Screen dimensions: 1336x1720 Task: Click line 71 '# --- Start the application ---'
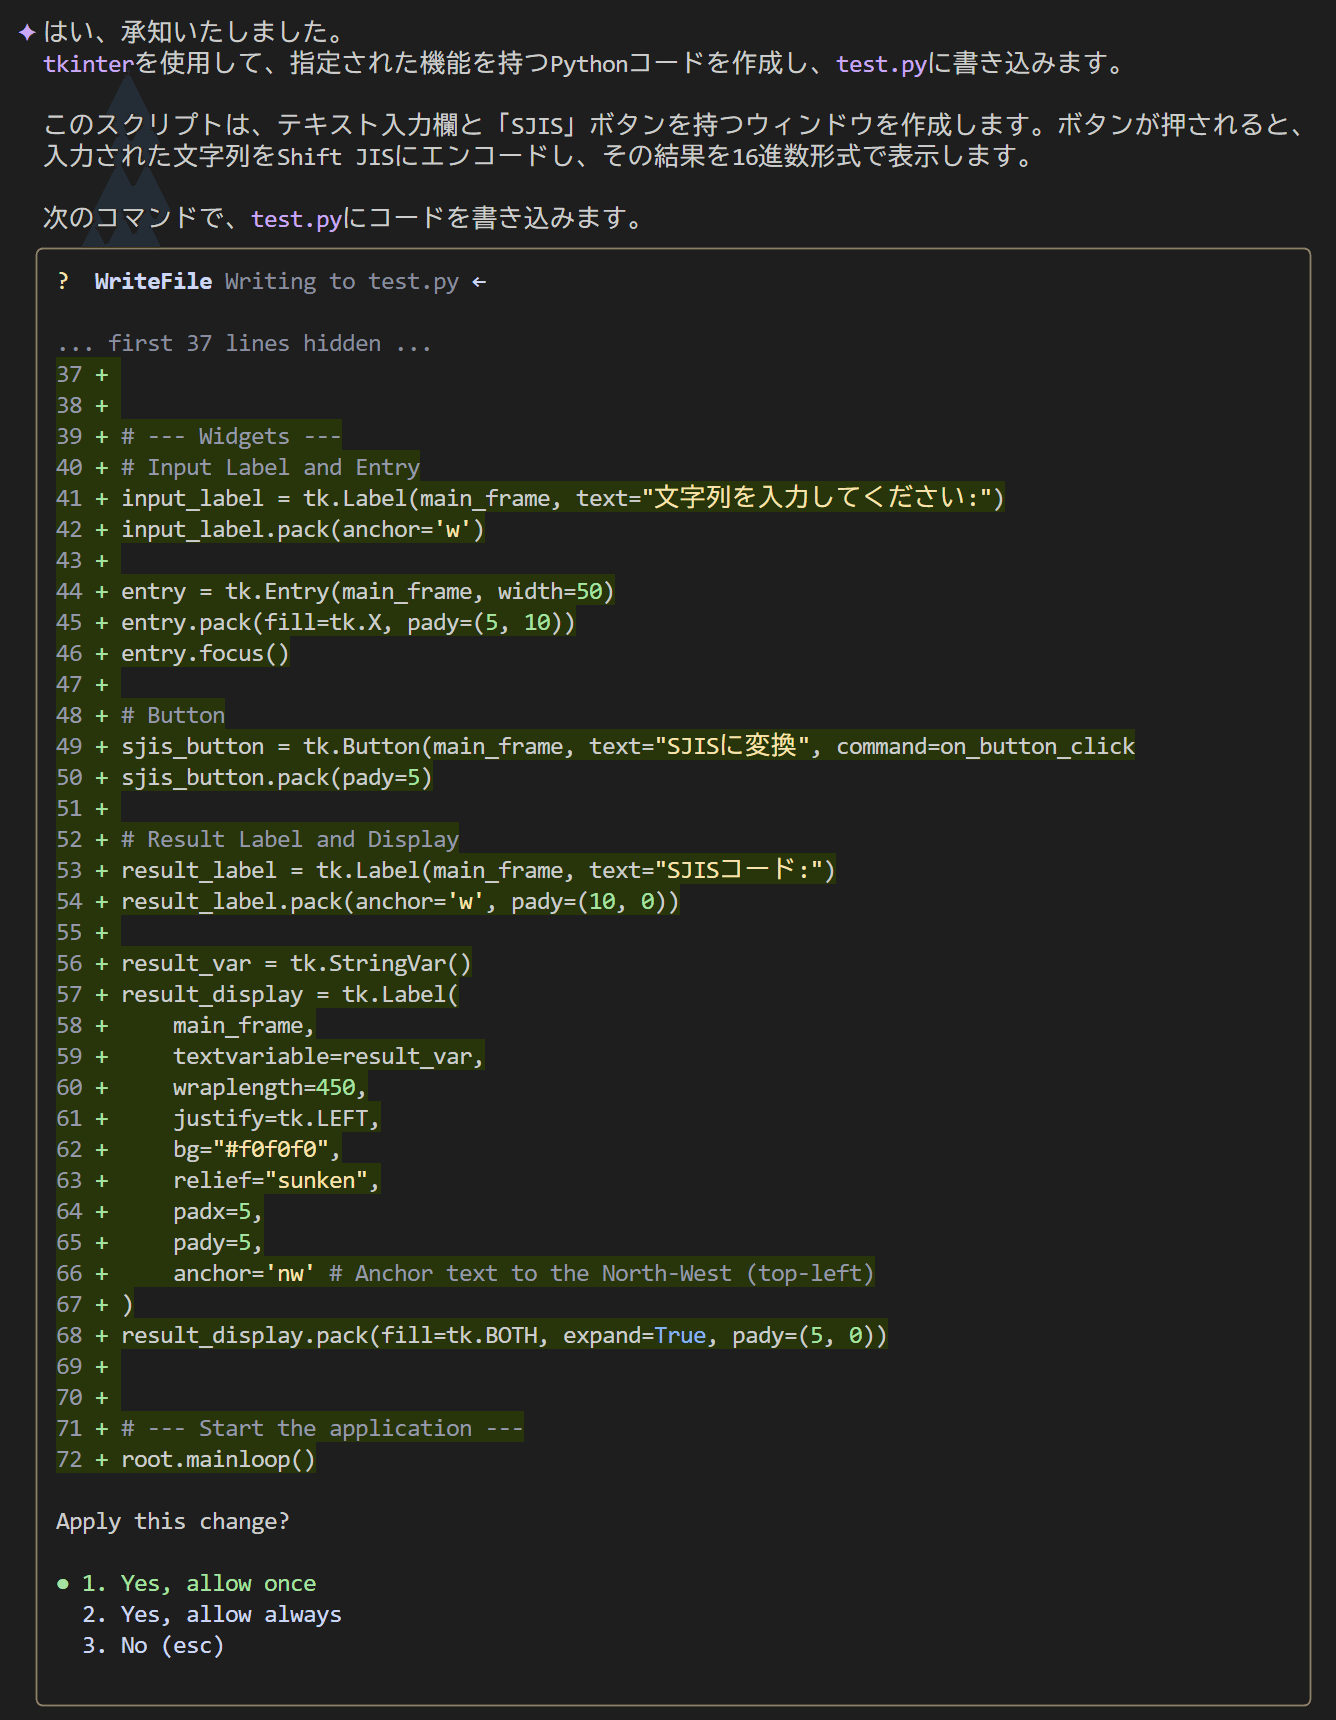[322, 1428]
